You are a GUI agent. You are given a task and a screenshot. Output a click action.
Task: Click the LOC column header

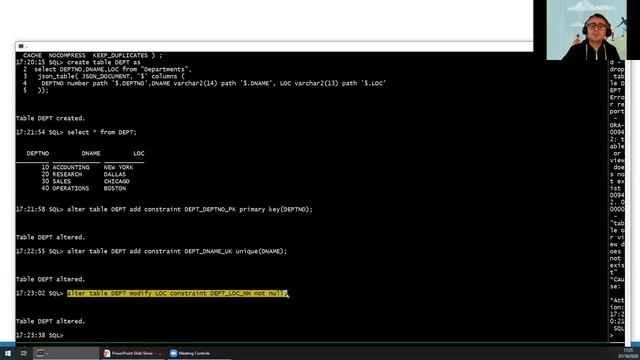[139, 153]
